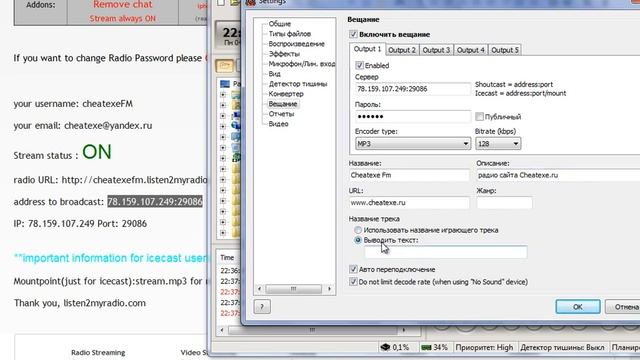
Task: Confirm settings with the OK button
Action: (x=578, y=307)
